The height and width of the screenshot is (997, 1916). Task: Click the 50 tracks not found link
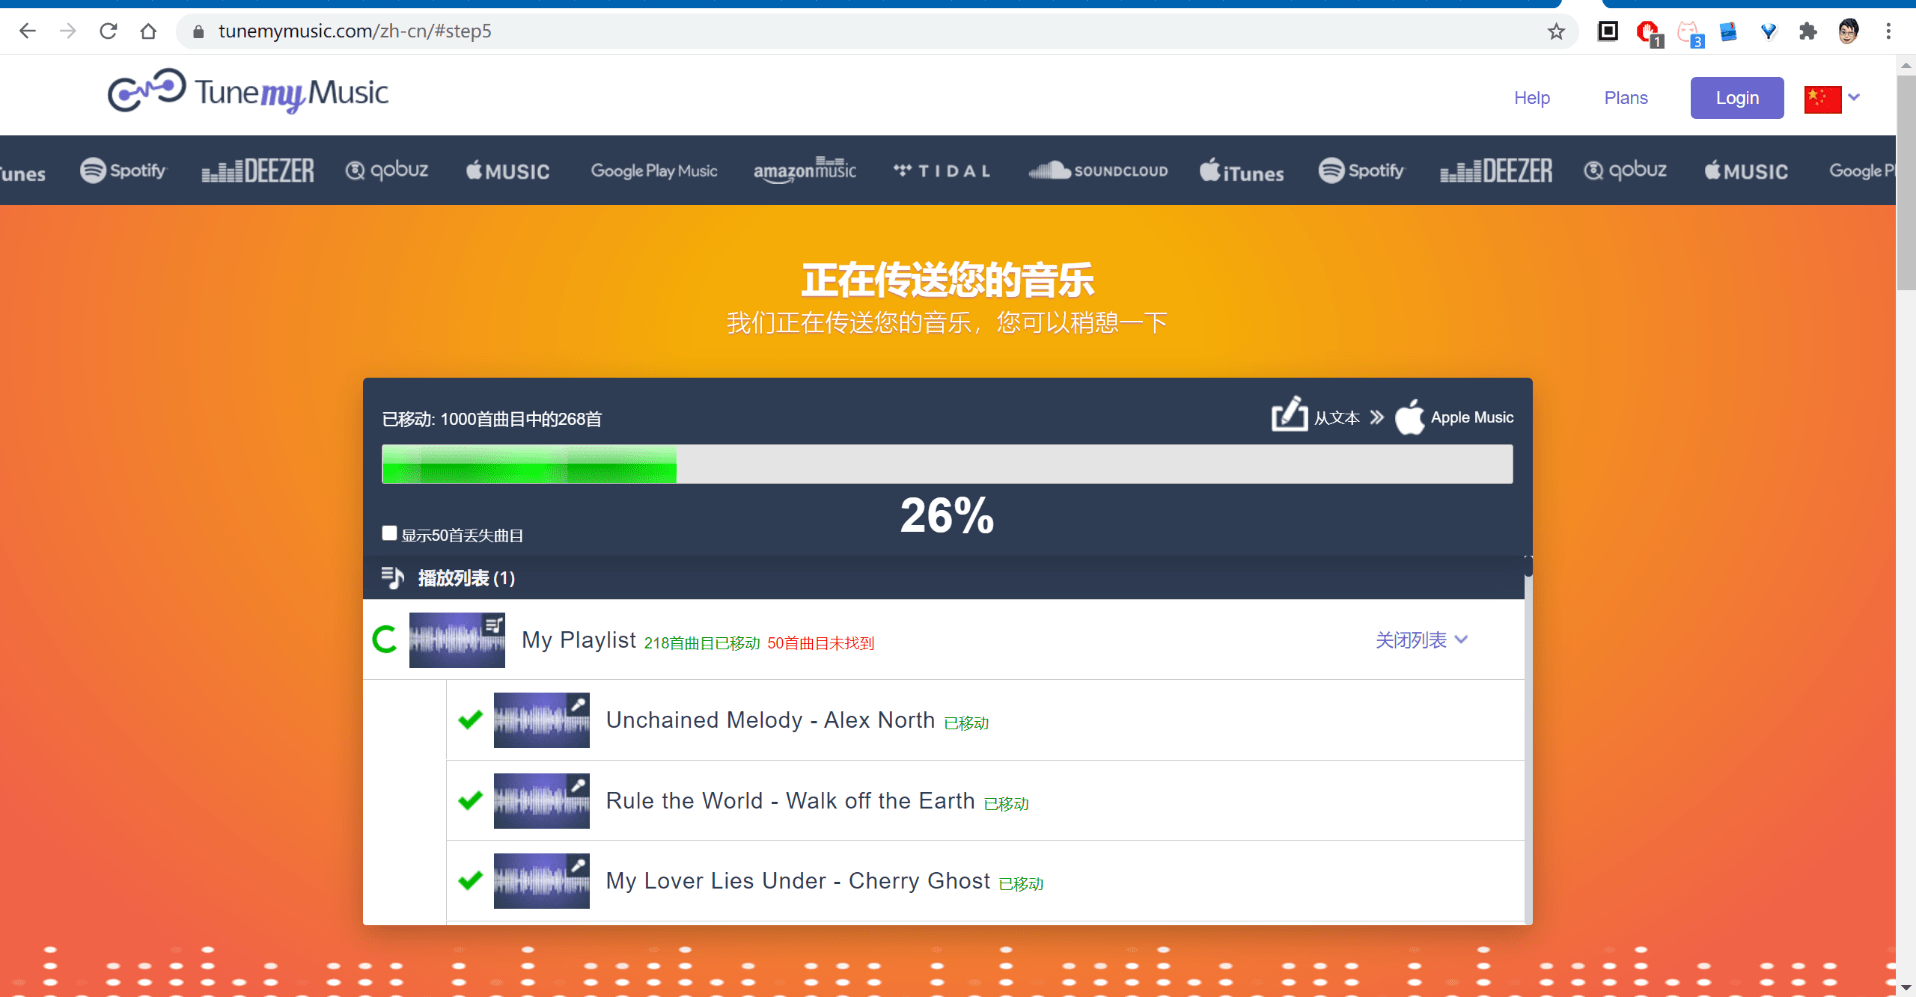[820, 643]
